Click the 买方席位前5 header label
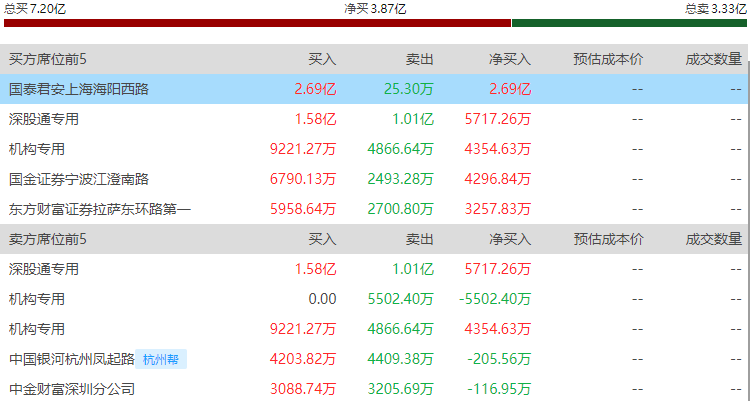This screenshot has height=401, width=750. point(48,59)
